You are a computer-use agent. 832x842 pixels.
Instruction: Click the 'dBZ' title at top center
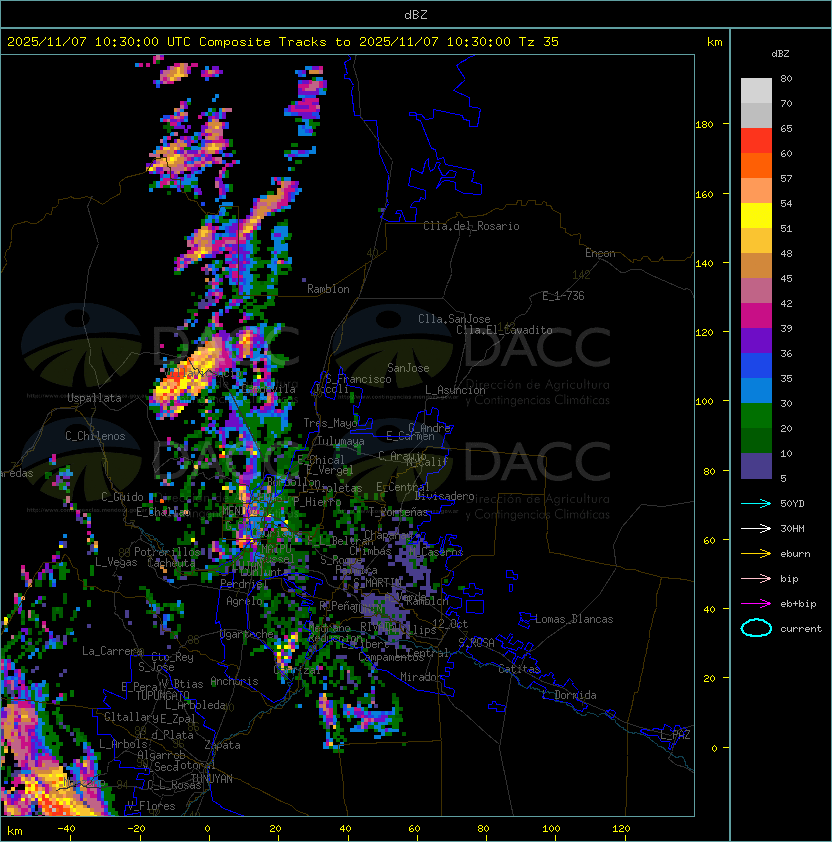pos(416,14)
